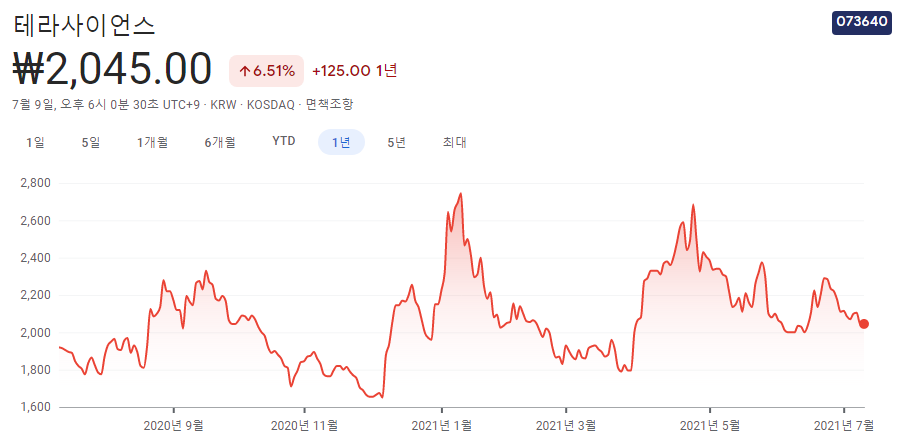Show the 최대 maximum range
The image size is (897, 444).
point(455,142)
